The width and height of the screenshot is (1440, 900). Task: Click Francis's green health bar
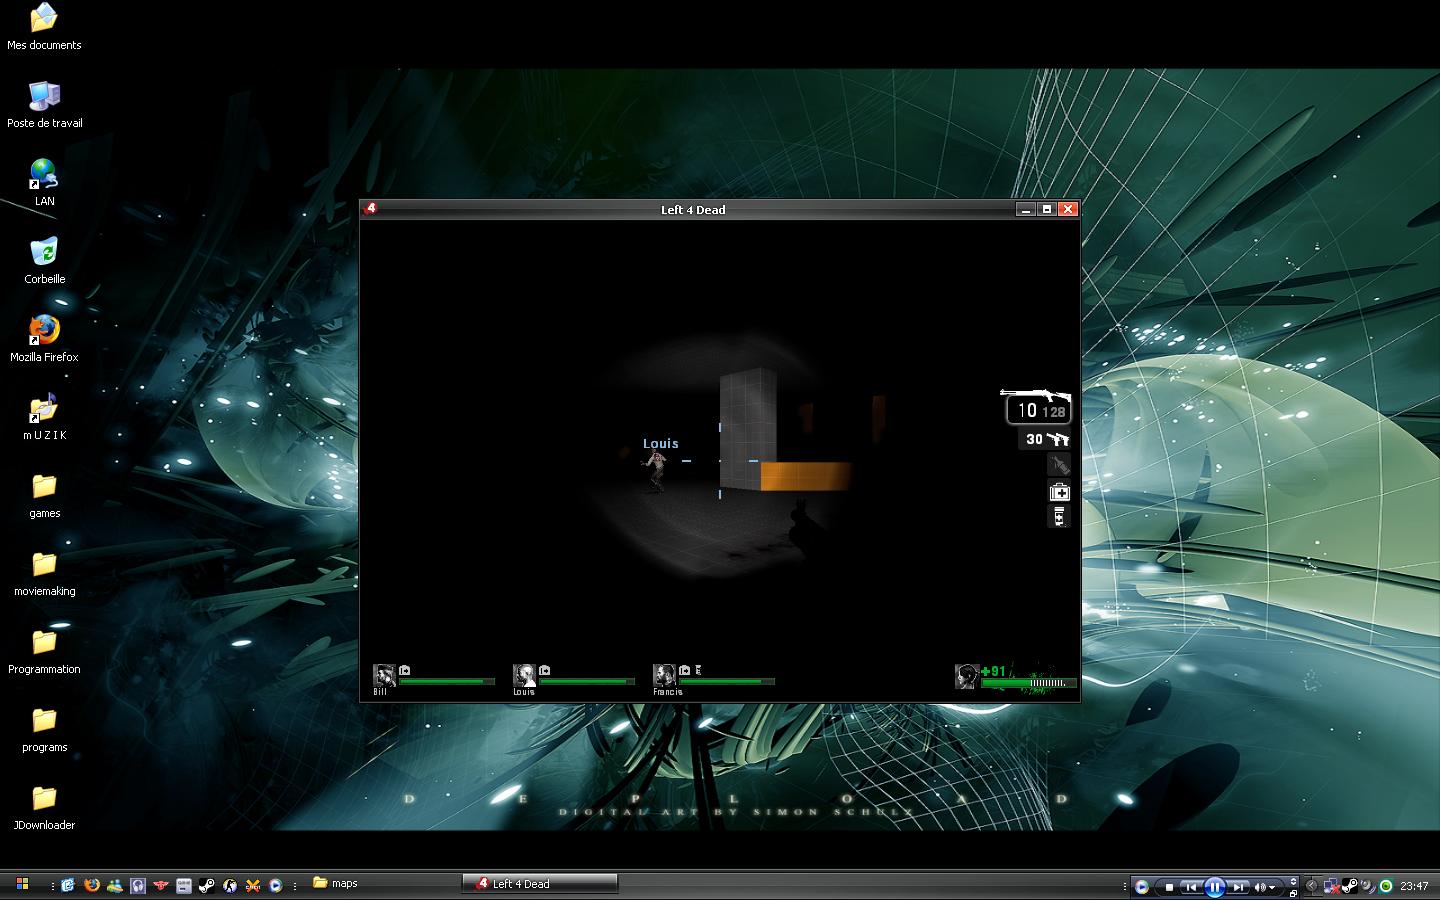point(727,682)
